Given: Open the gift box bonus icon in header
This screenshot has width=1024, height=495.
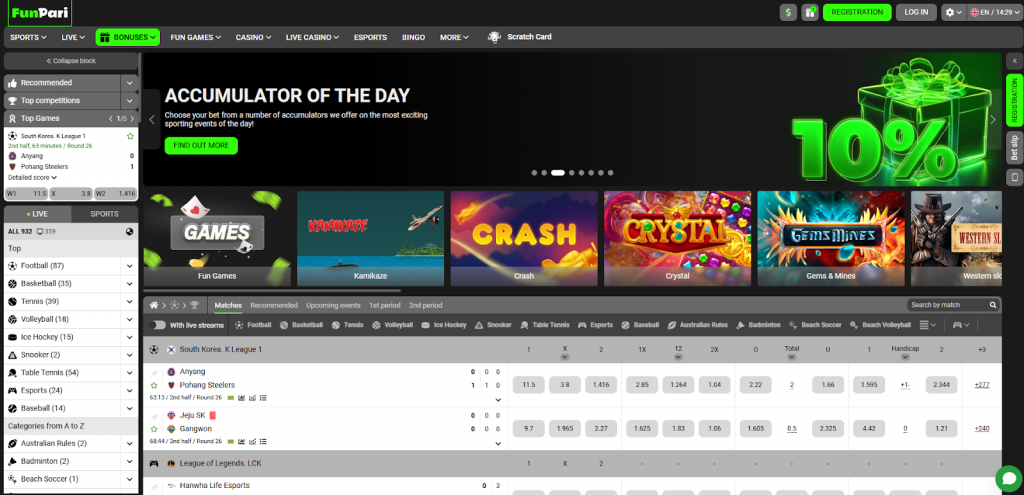Looking at the screenshot, I should pyautogui.click(x=810, y=12).
